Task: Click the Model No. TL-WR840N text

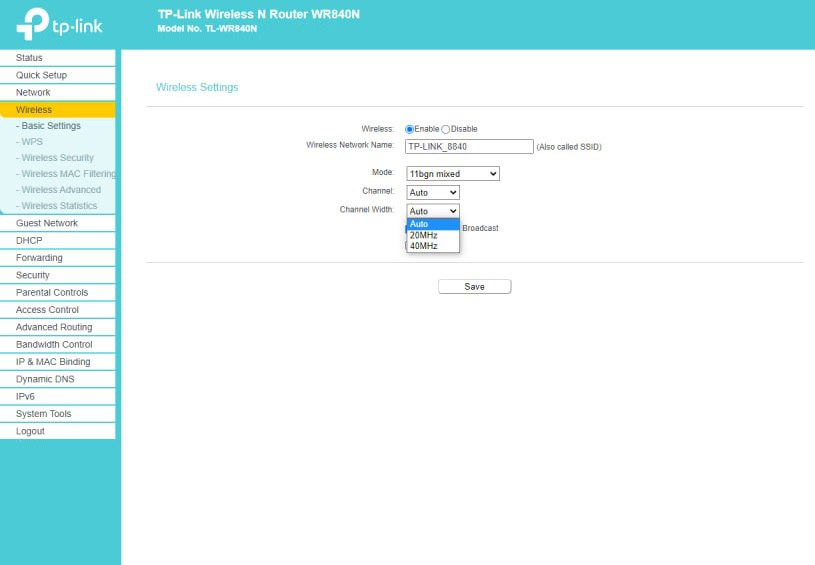Action: click(207, 29)
